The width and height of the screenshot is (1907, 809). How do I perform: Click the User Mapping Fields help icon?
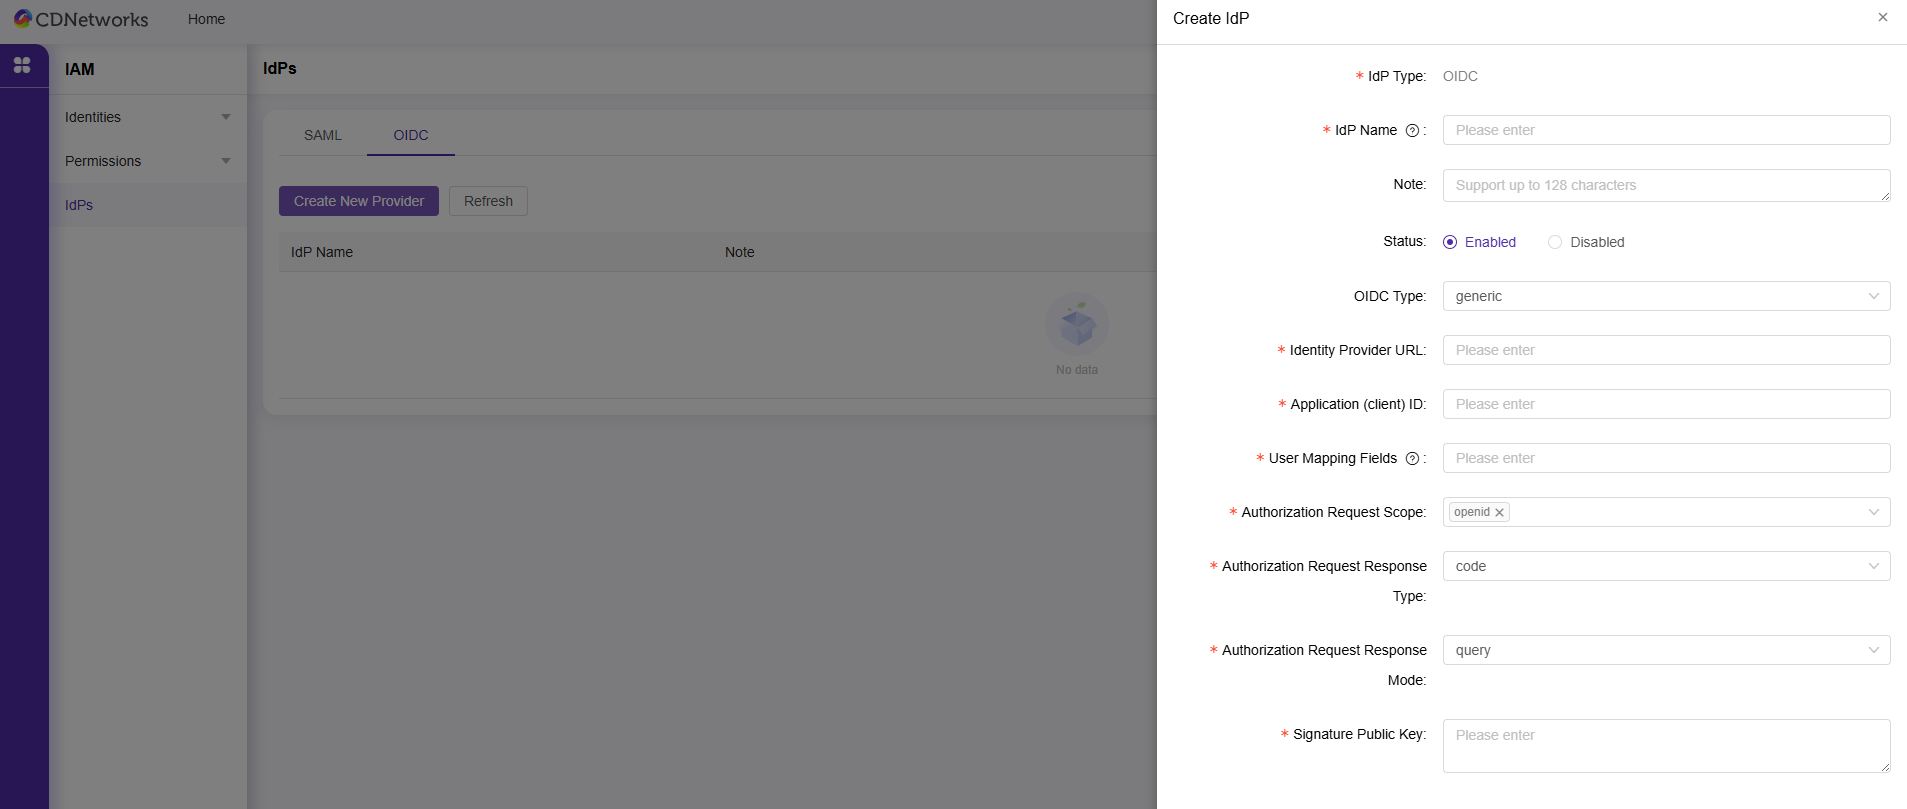[1412, 459]
